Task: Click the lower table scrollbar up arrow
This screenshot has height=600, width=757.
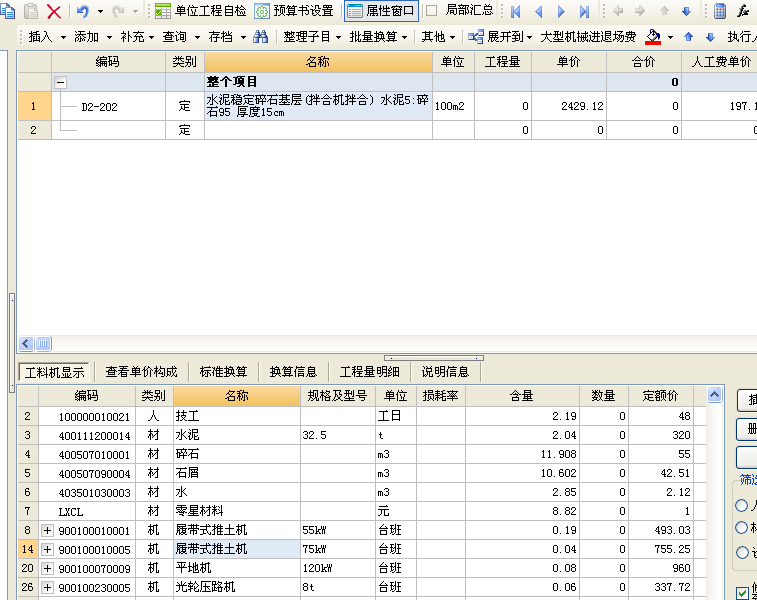Action: coord(714,395)
